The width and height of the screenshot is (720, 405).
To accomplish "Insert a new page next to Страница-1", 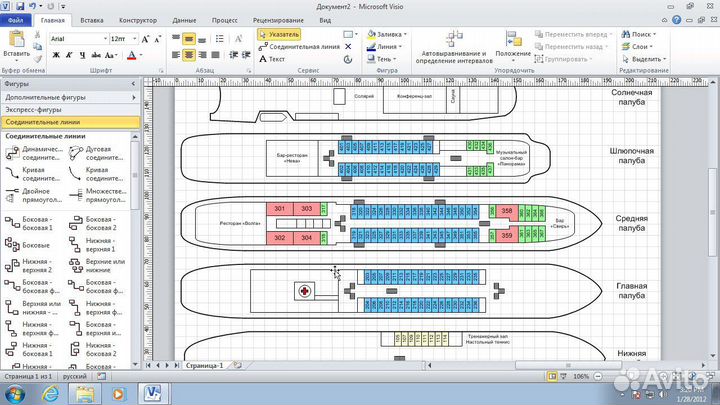I will [x=237, y=366].
